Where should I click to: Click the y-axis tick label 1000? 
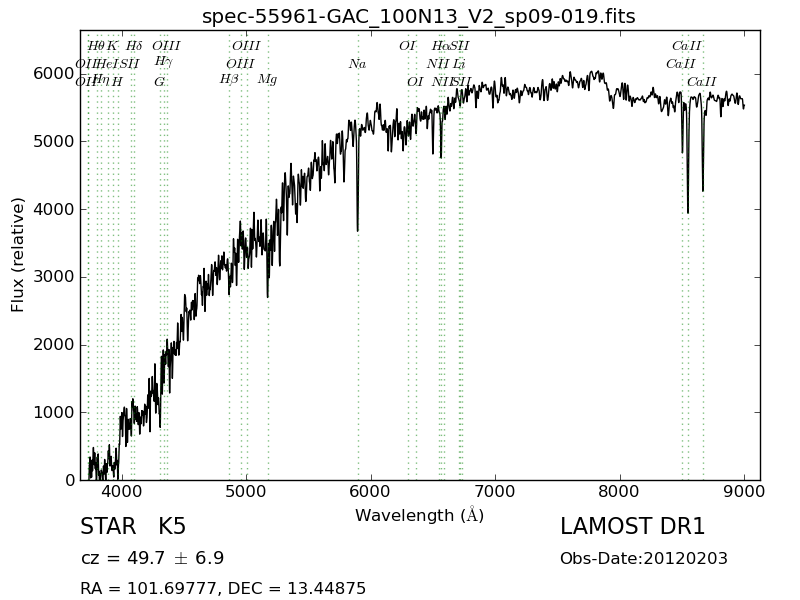[54, 412]
